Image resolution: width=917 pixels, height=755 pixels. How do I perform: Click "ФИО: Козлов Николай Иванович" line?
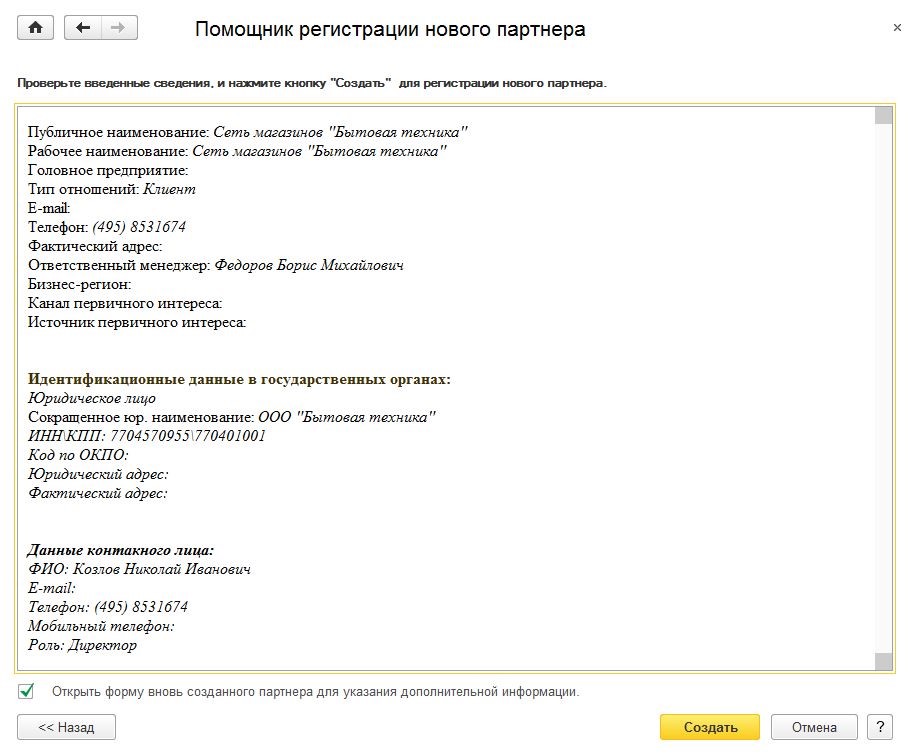(x=139, y=569)
